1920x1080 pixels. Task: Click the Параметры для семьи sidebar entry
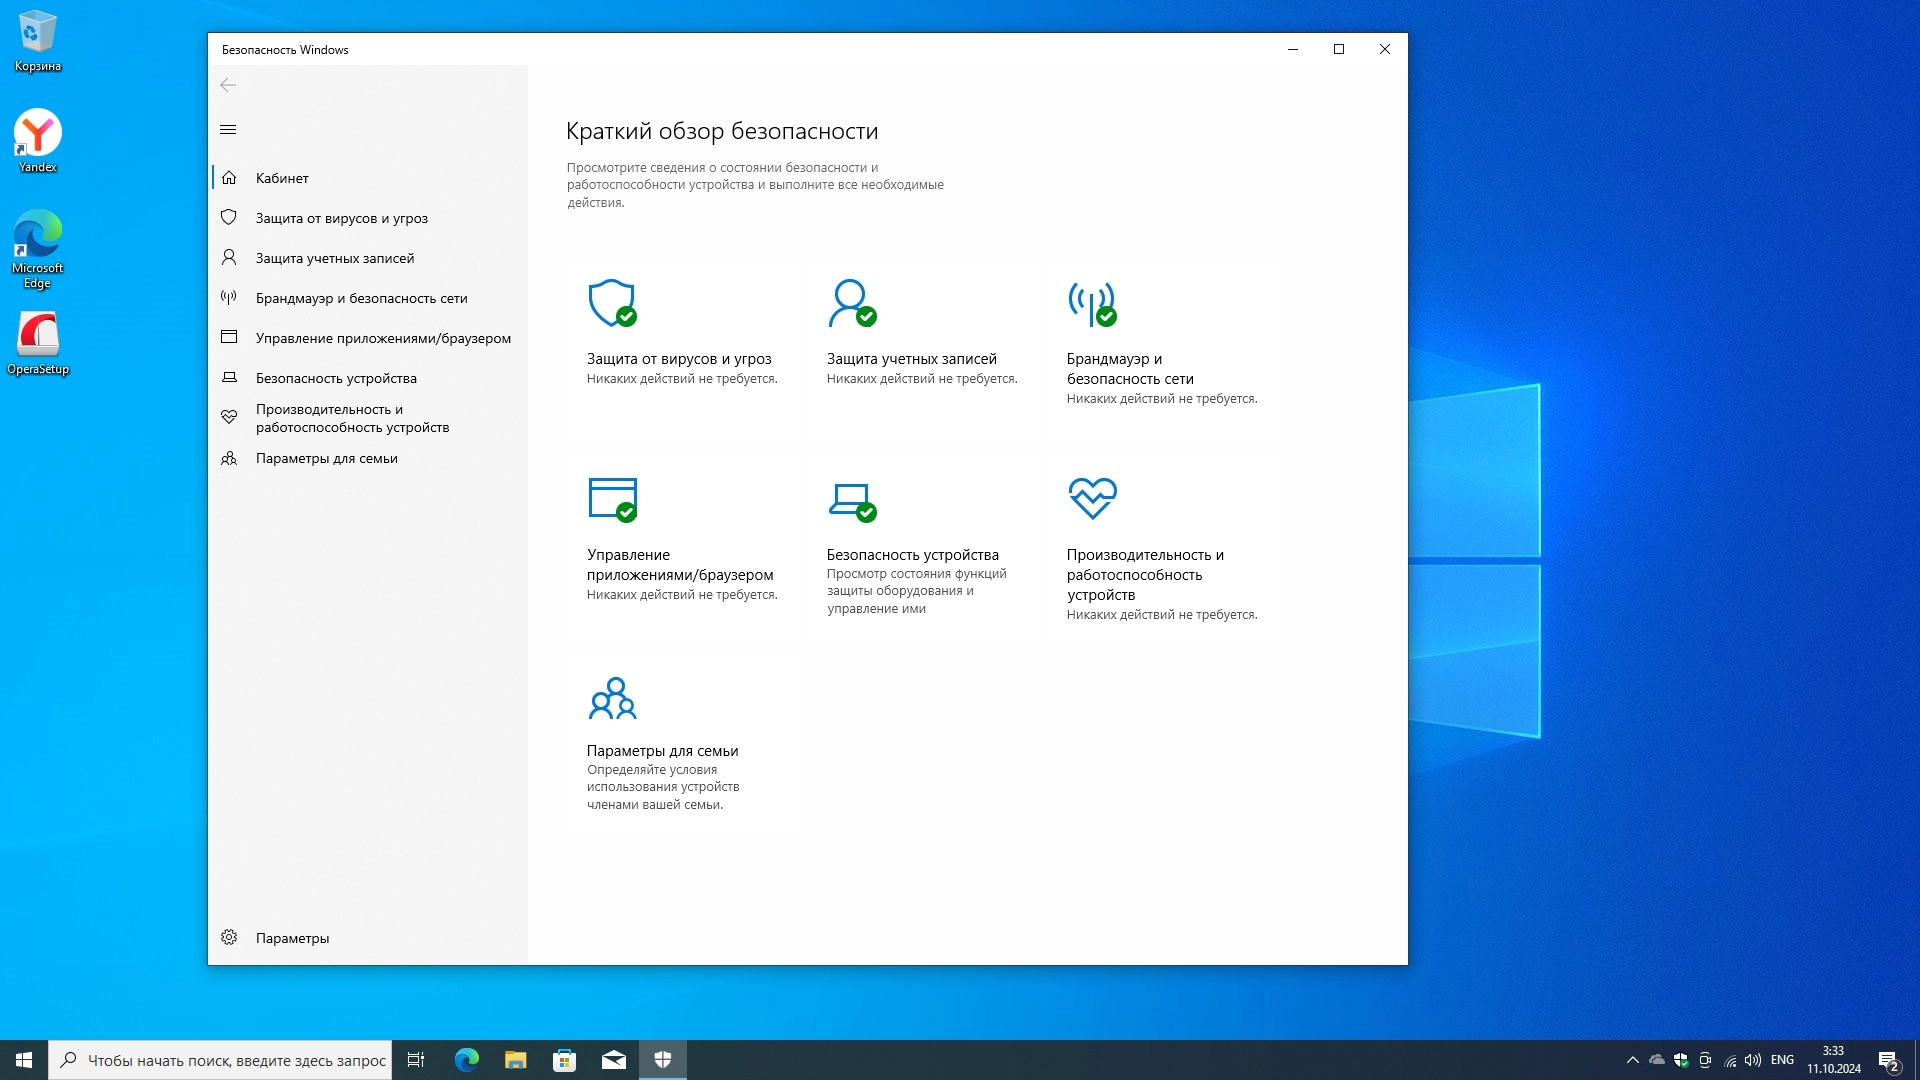coord(326,458)
